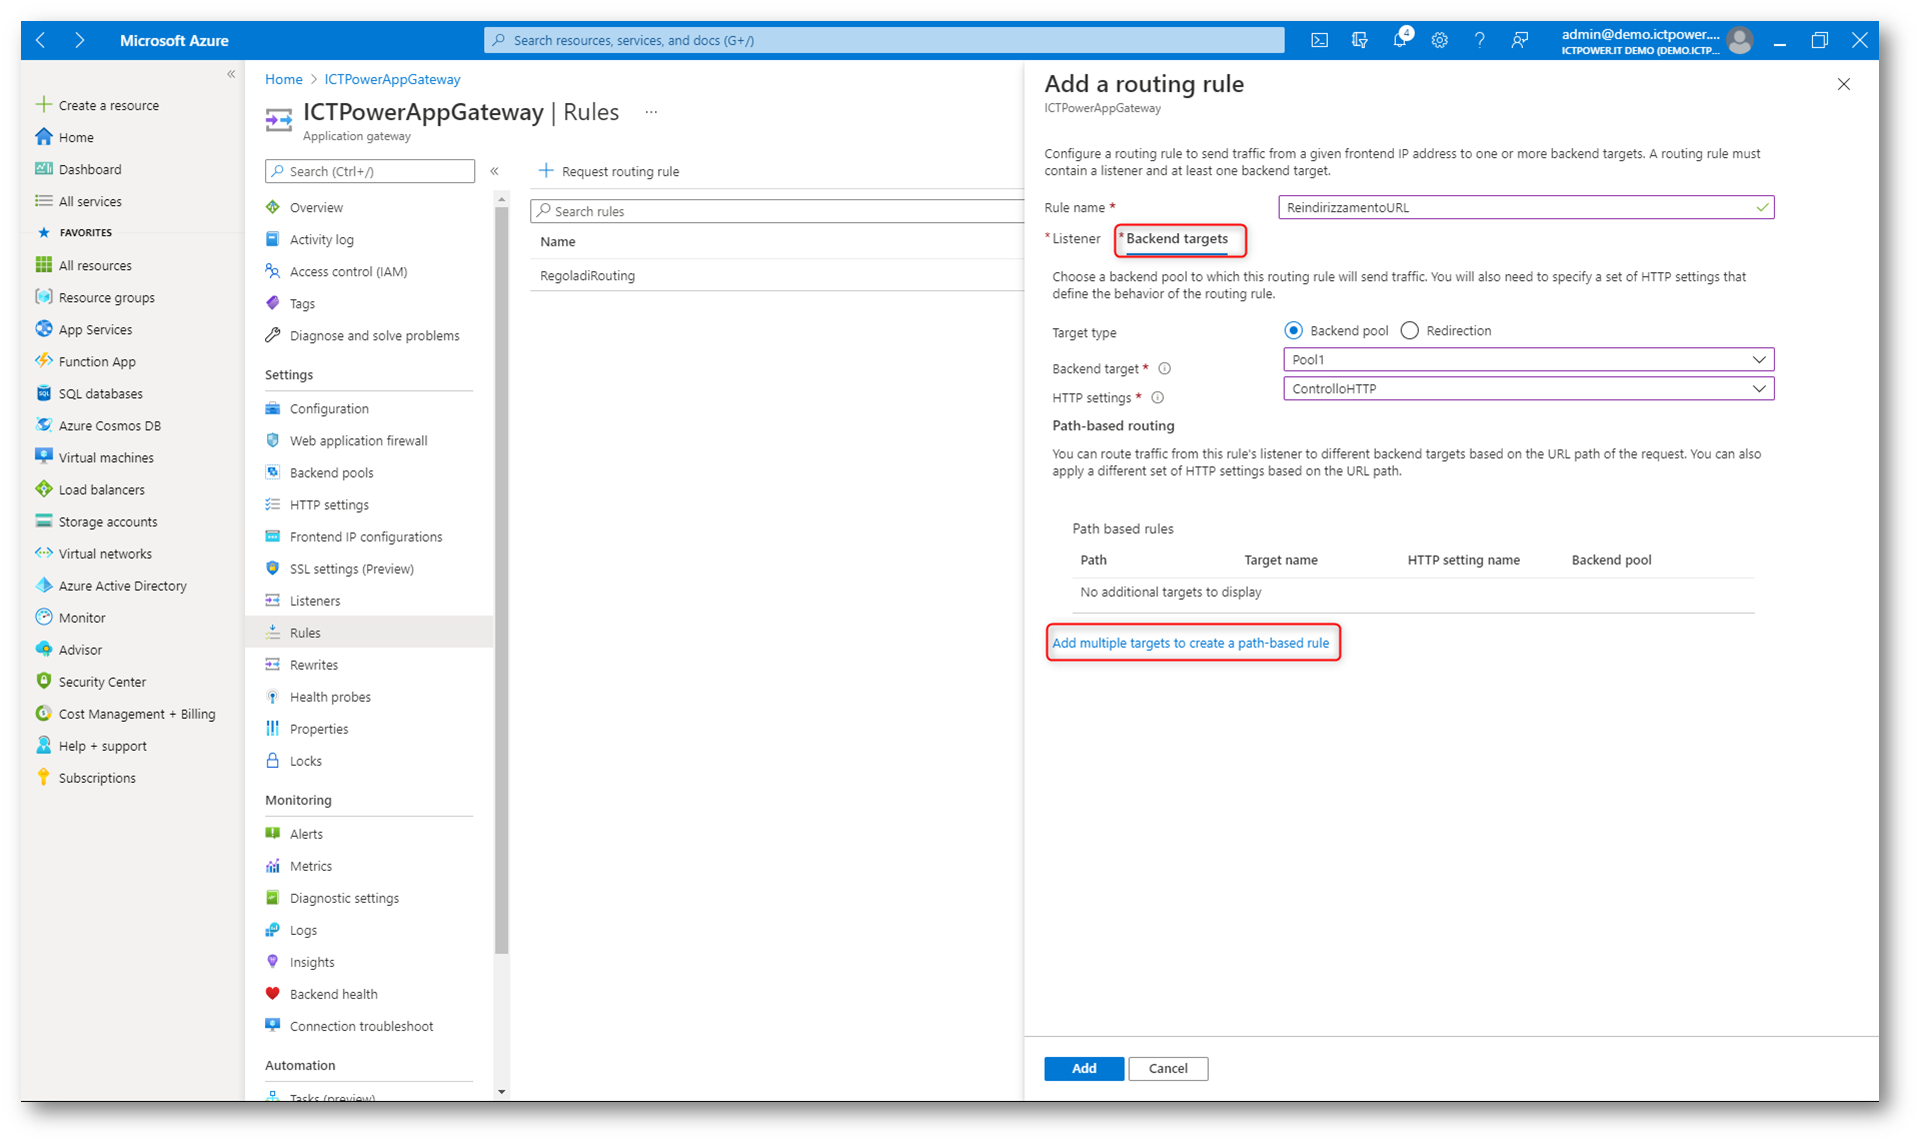The width and height of the screenshot is (1921, 1144).
Task: Open the help question mark
Action: (x=1479, y=40)
